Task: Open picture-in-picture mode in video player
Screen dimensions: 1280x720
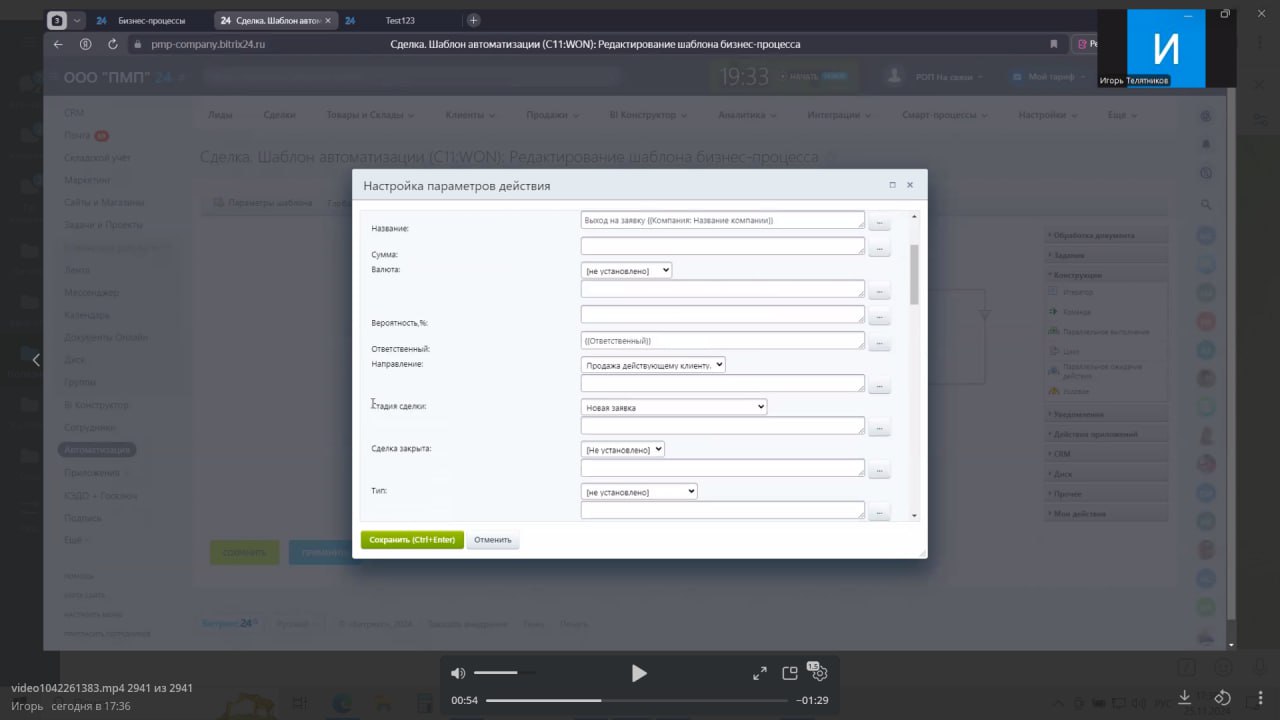Action: point(790,673)
